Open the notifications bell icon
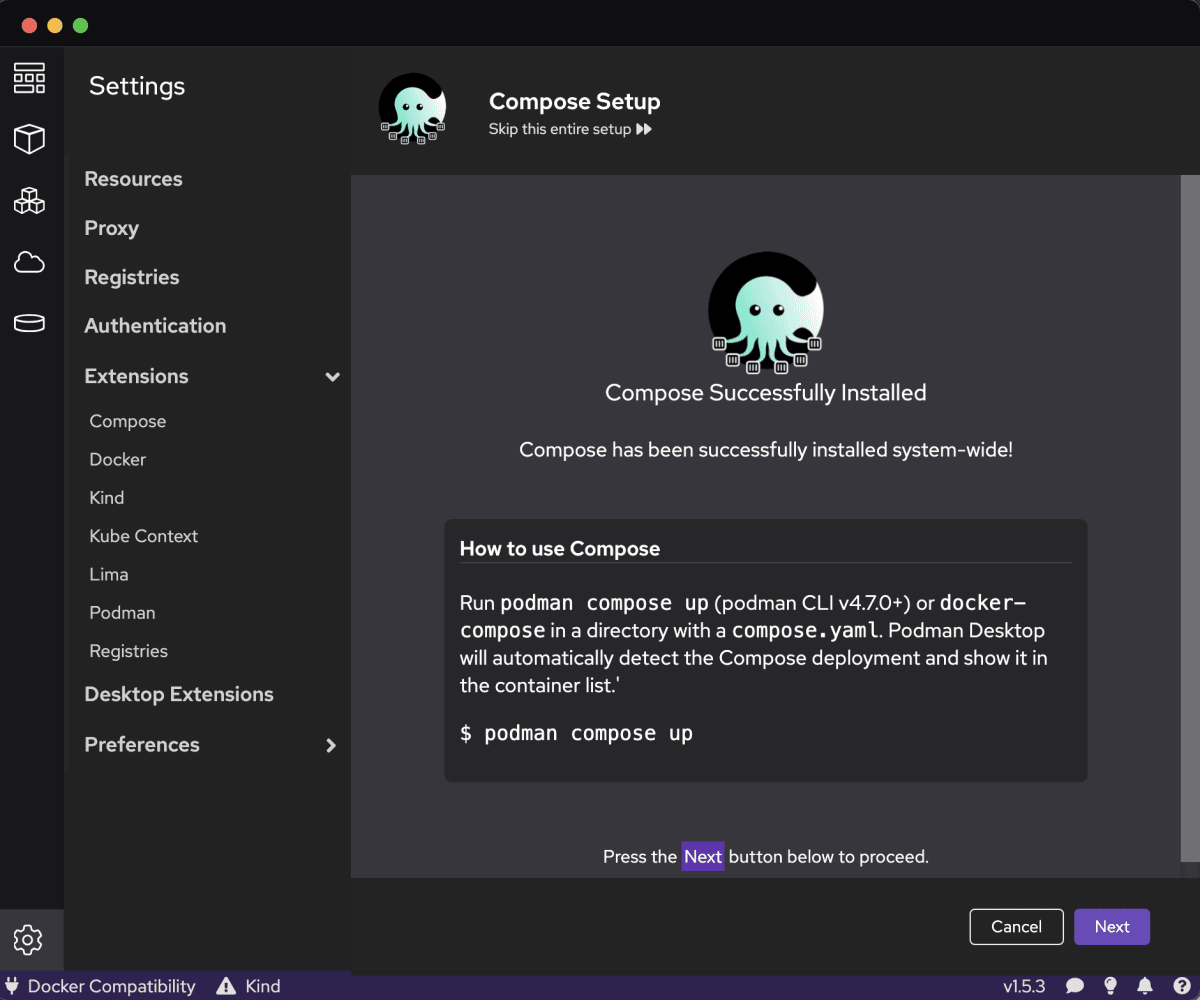The width and height of the screenshot is (1200, 1000). (1145, 986)
